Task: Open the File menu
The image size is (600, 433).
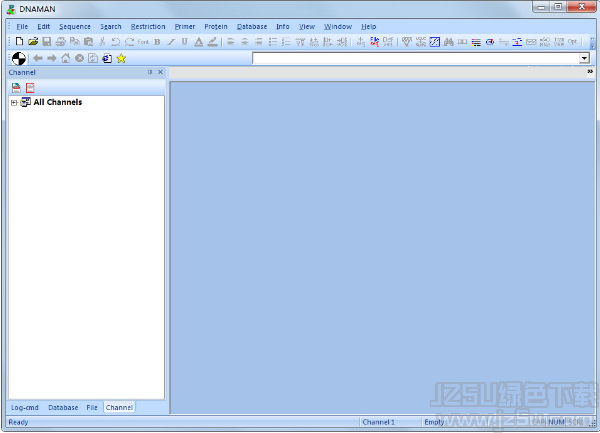Action: (x=22, y=26)
